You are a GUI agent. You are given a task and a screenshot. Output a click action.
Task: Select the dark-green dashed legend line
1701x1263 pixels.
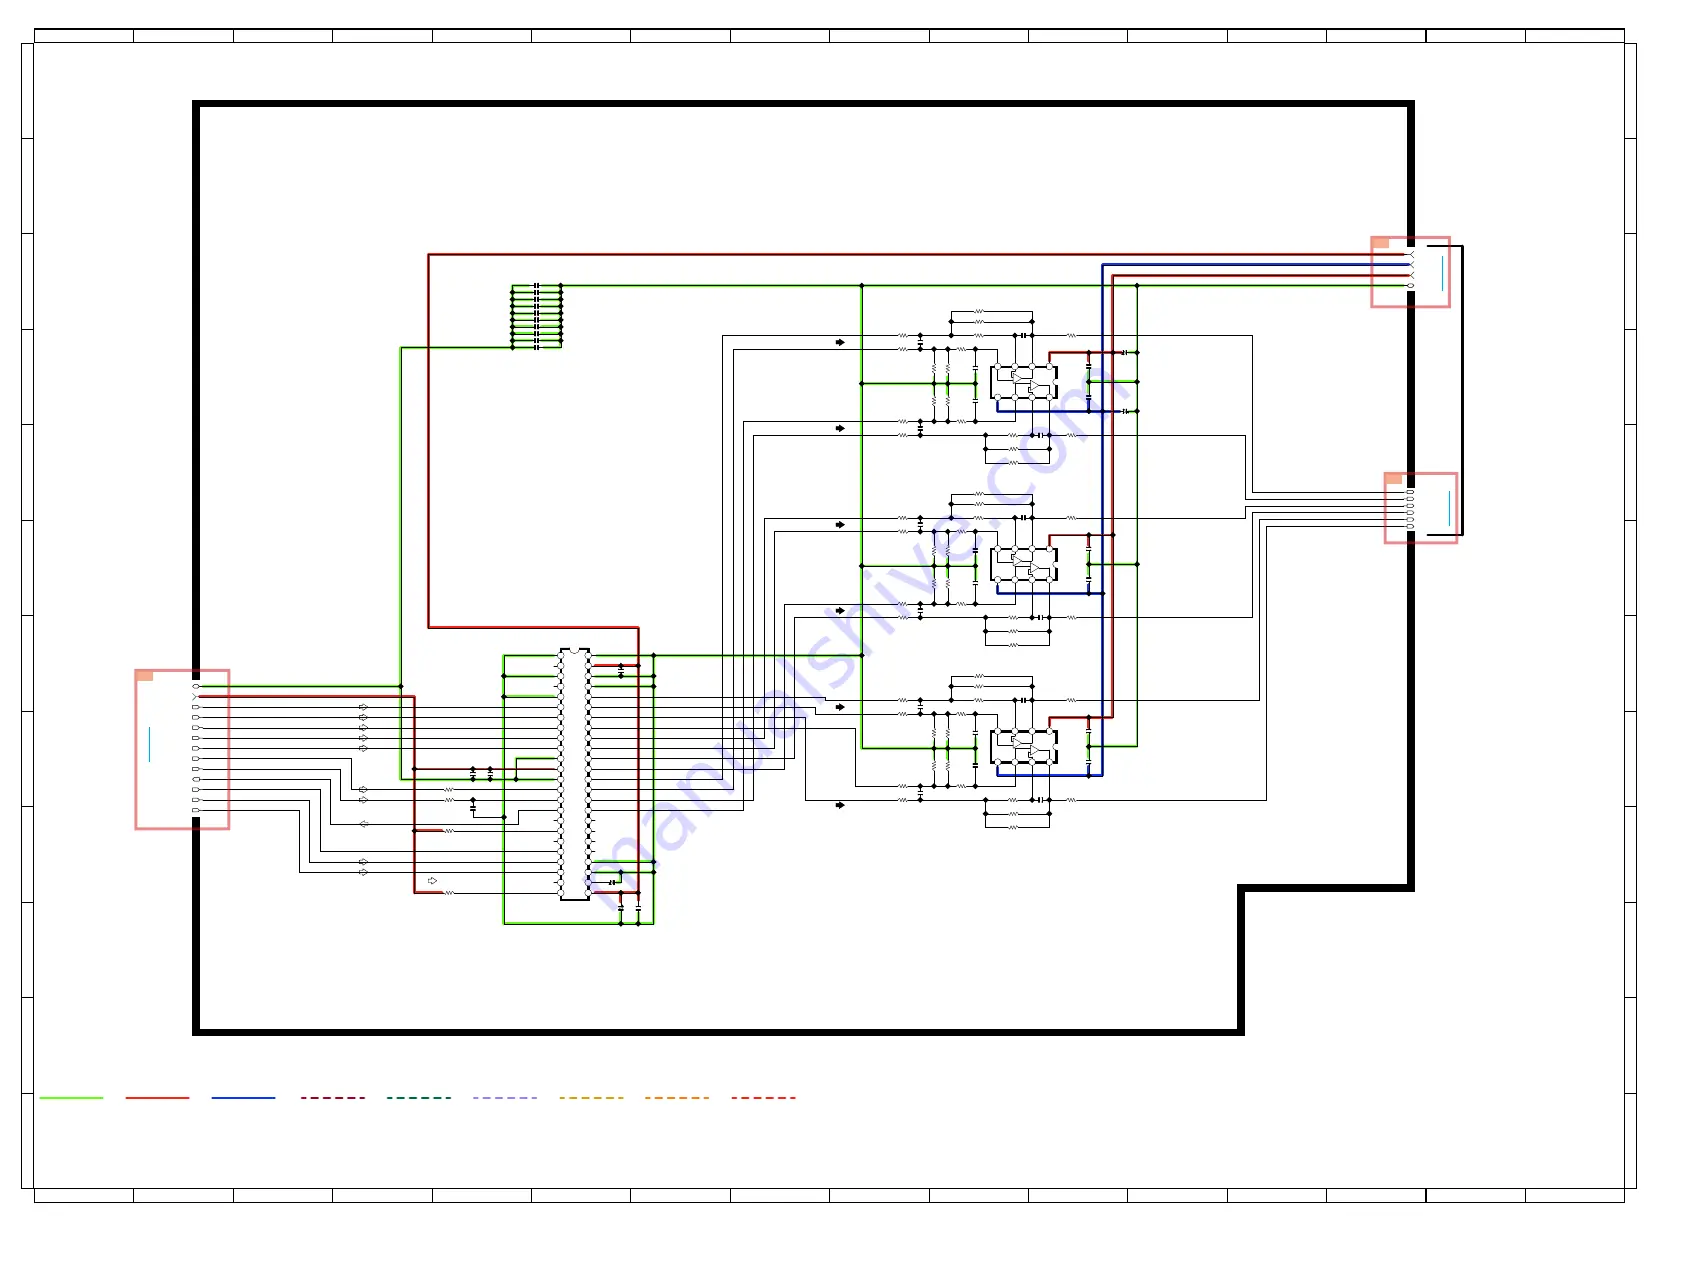419,1098
